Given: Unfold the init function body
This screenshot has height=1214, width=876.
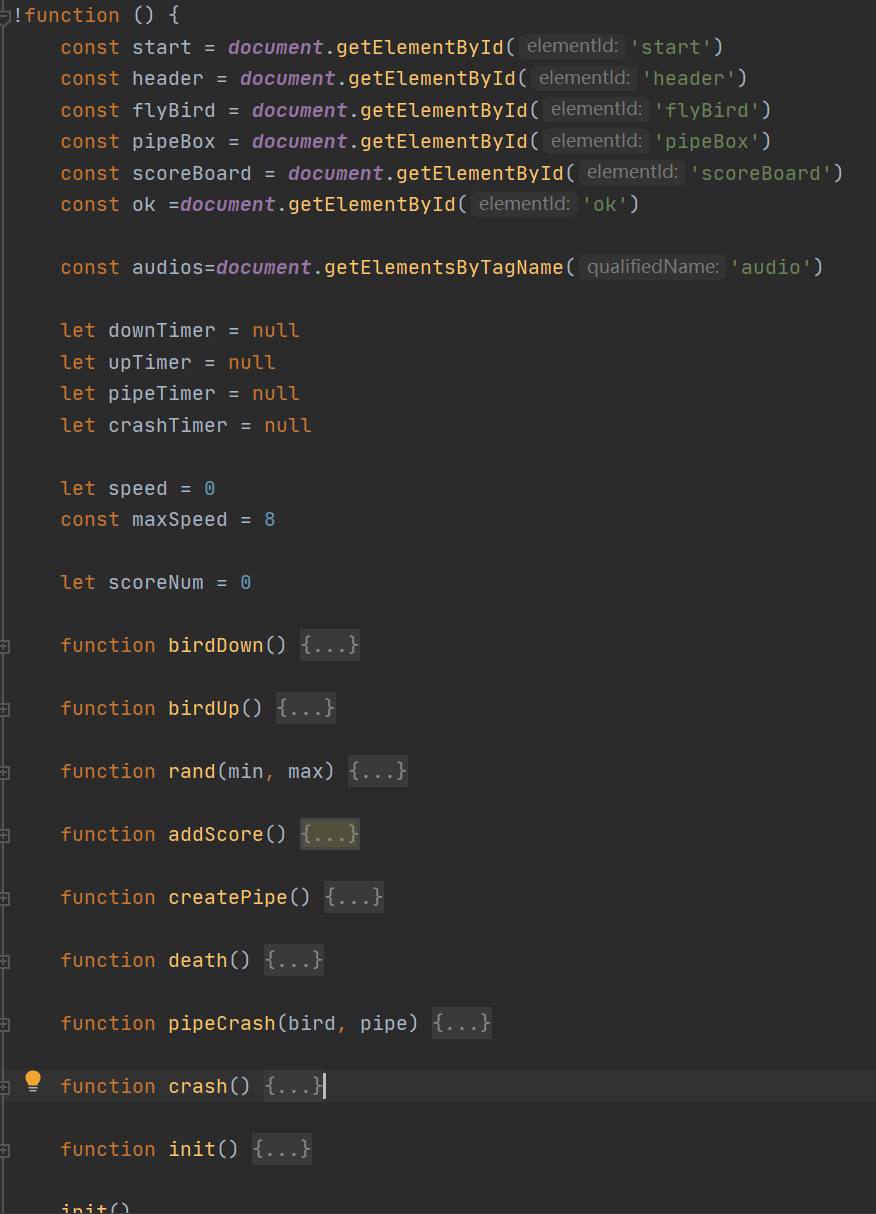Looking at the screenshot, I should (x=282, y=1150).
